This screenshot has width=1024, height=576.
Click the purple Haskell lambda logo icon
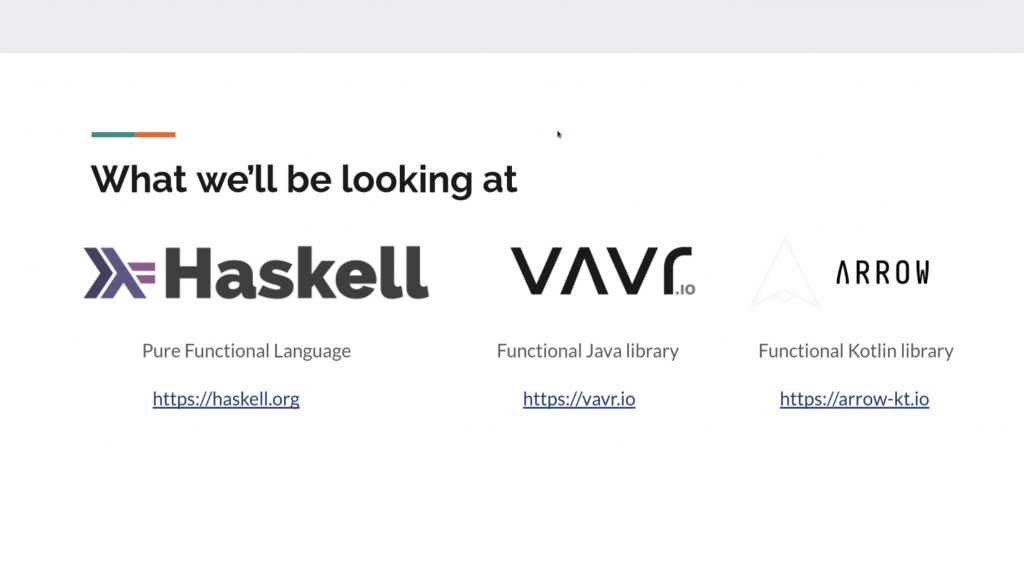tap(120, 273)
